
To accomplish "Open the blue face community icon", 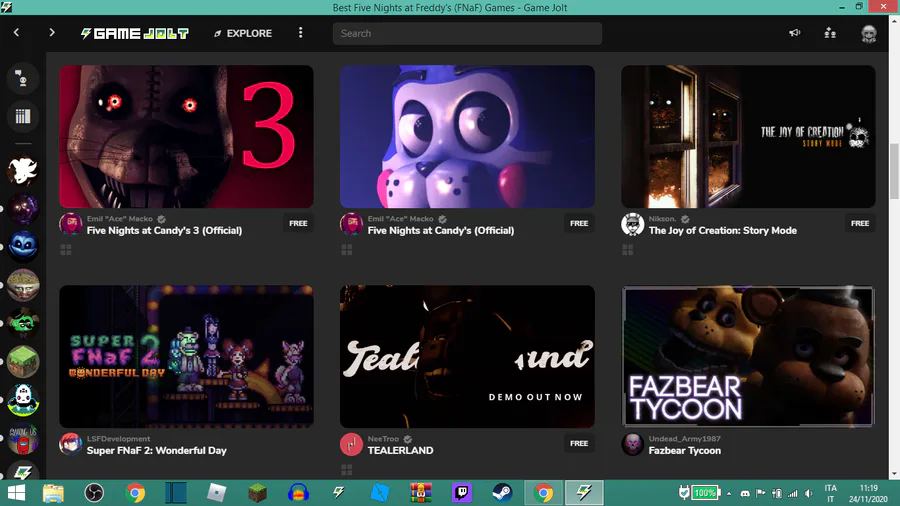I will point(23,247).
